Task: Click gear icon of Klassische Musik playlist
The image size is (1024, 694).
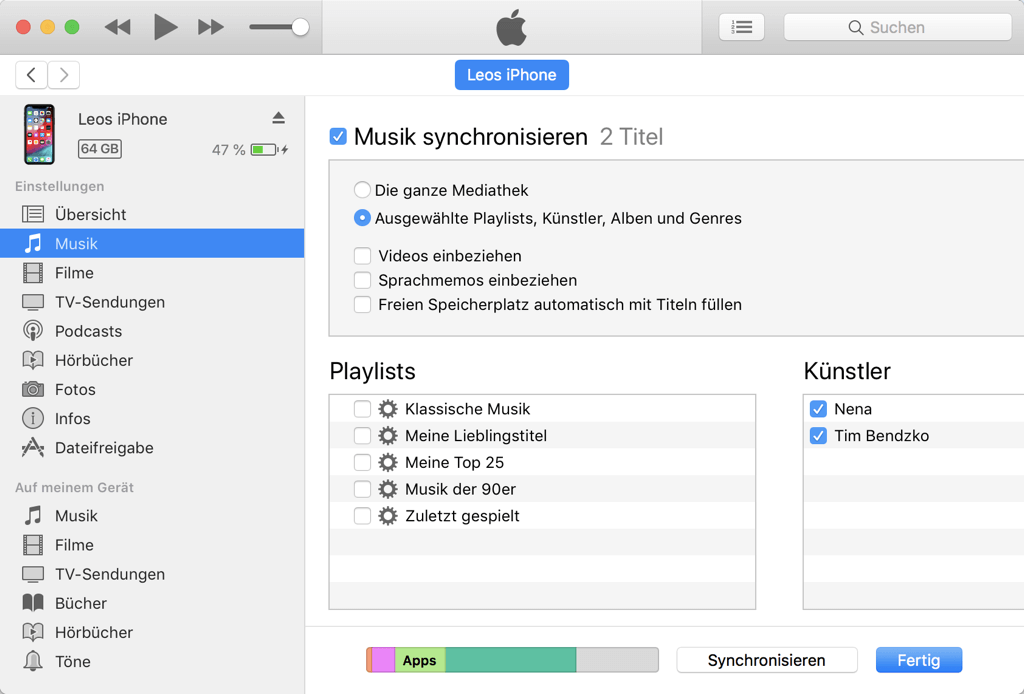Action: 388,409
